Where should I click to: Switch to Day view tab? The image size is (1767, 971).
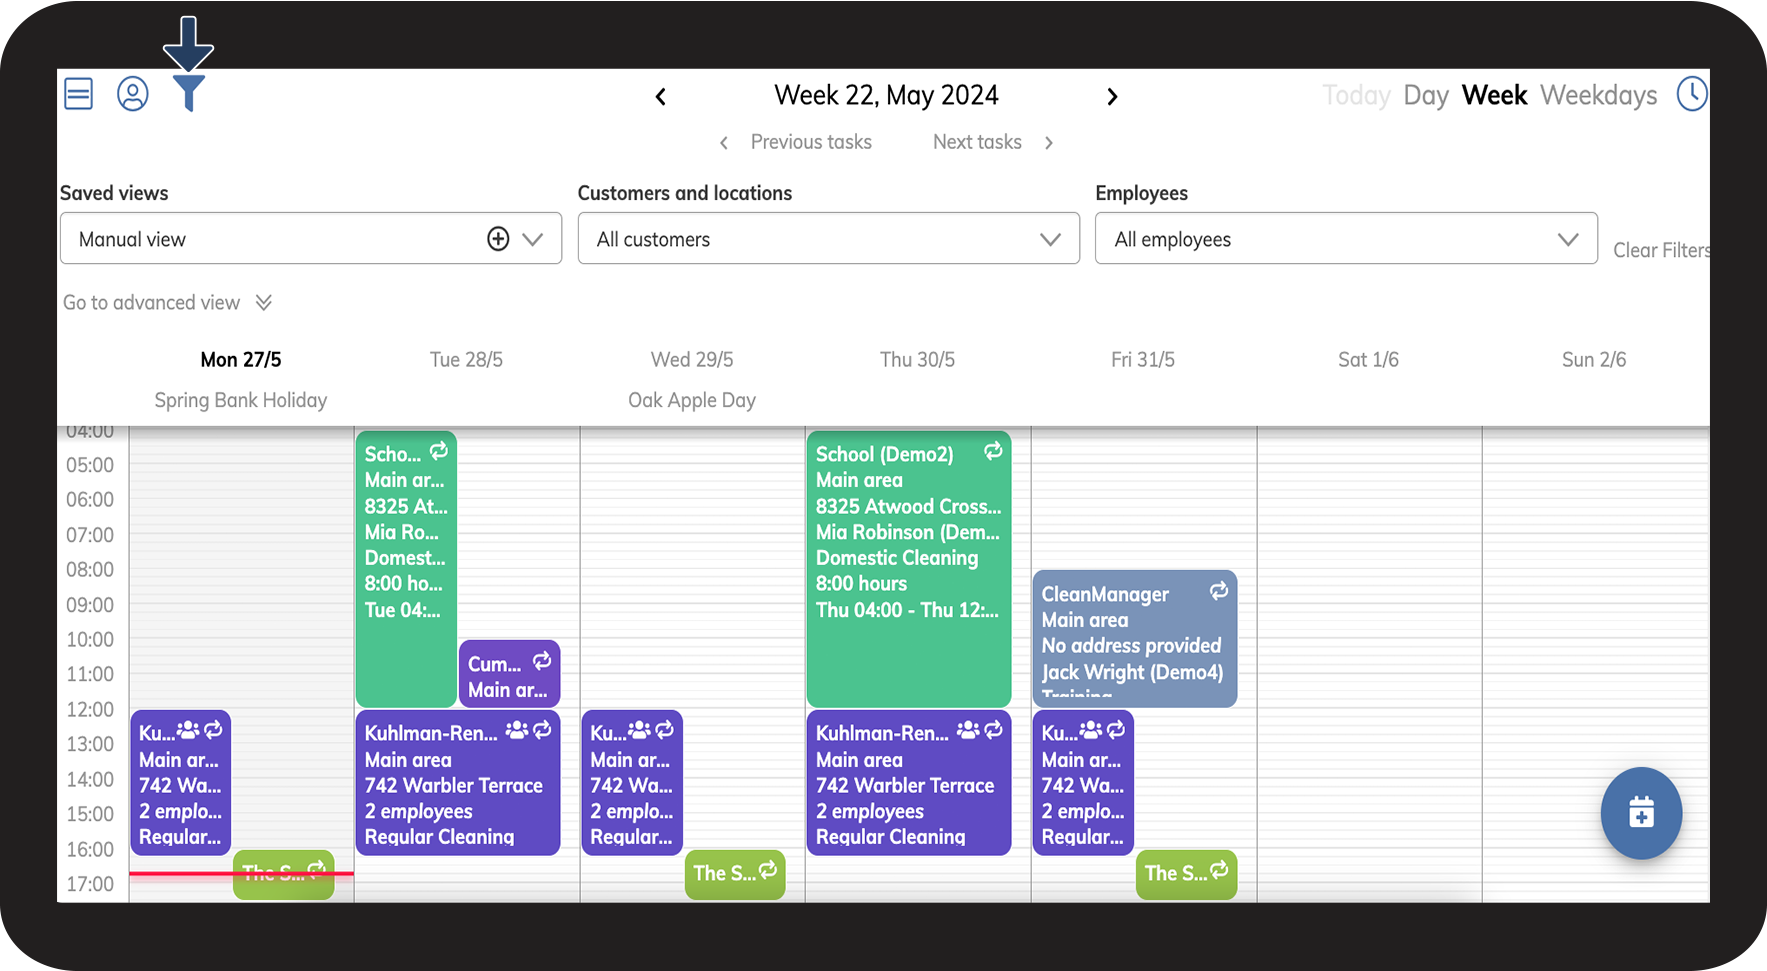click(x=1425, y=96)
